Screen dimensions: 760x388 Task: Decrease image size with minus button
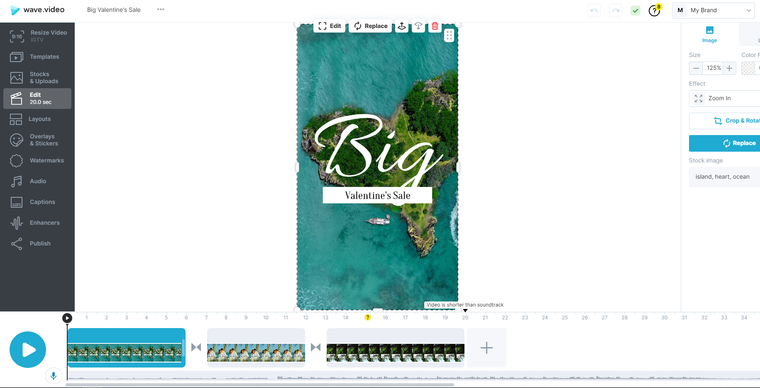click(x=696, y=68)
